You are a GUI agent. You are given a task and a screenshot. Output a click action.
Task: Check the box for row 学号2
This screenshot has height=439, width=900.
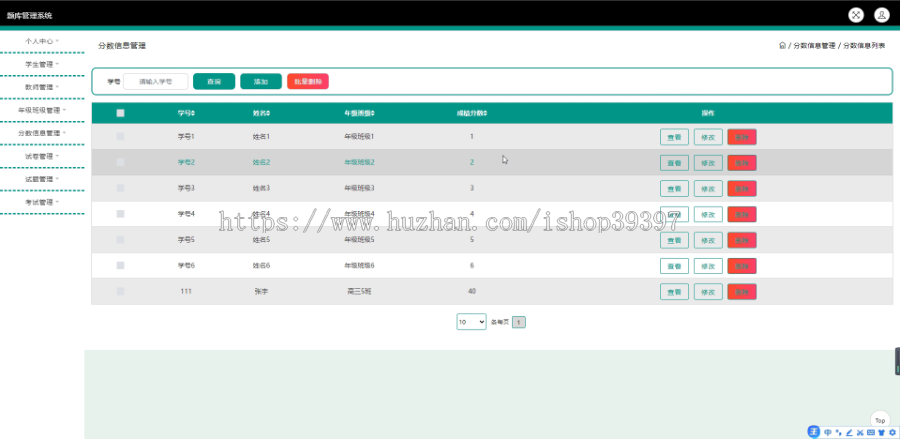point(120,162)
